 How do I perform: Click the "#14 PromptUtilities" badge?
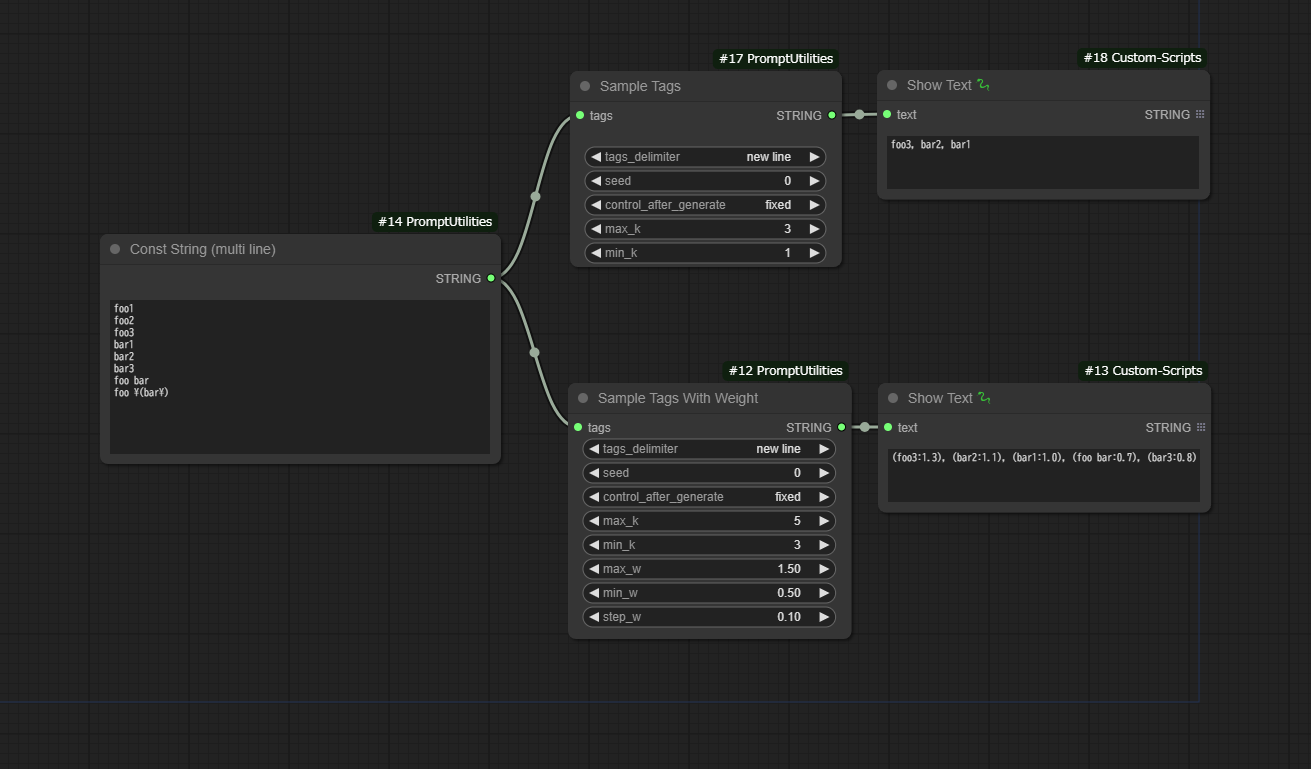tap(435, 222)
